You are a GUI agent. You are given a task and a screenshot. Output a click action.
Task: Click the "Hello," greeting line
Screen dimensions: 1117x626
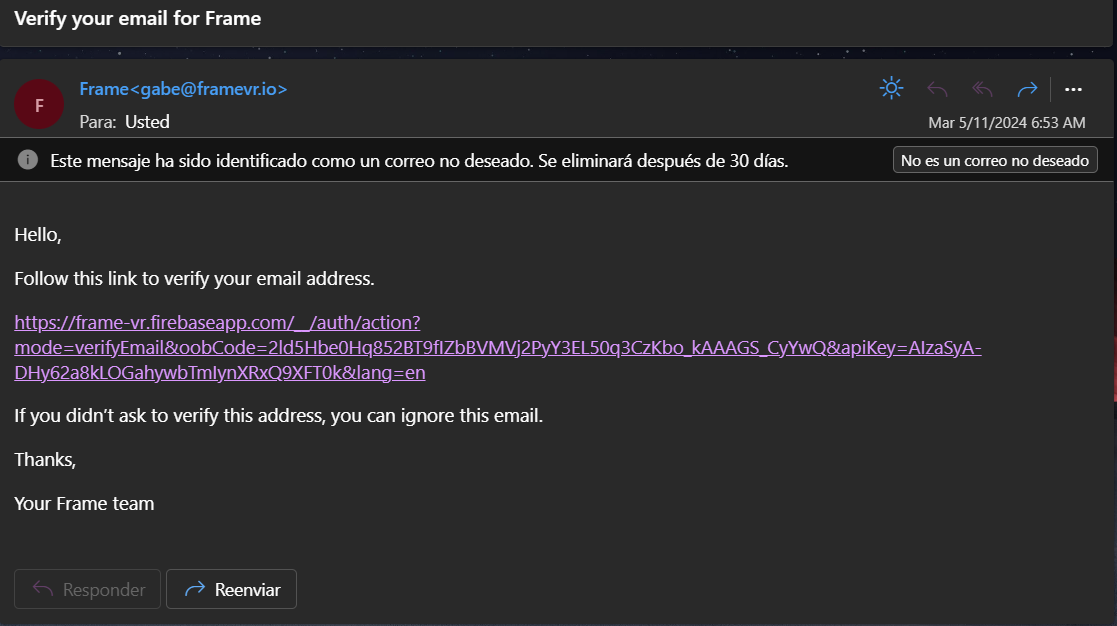click(38, 235)
